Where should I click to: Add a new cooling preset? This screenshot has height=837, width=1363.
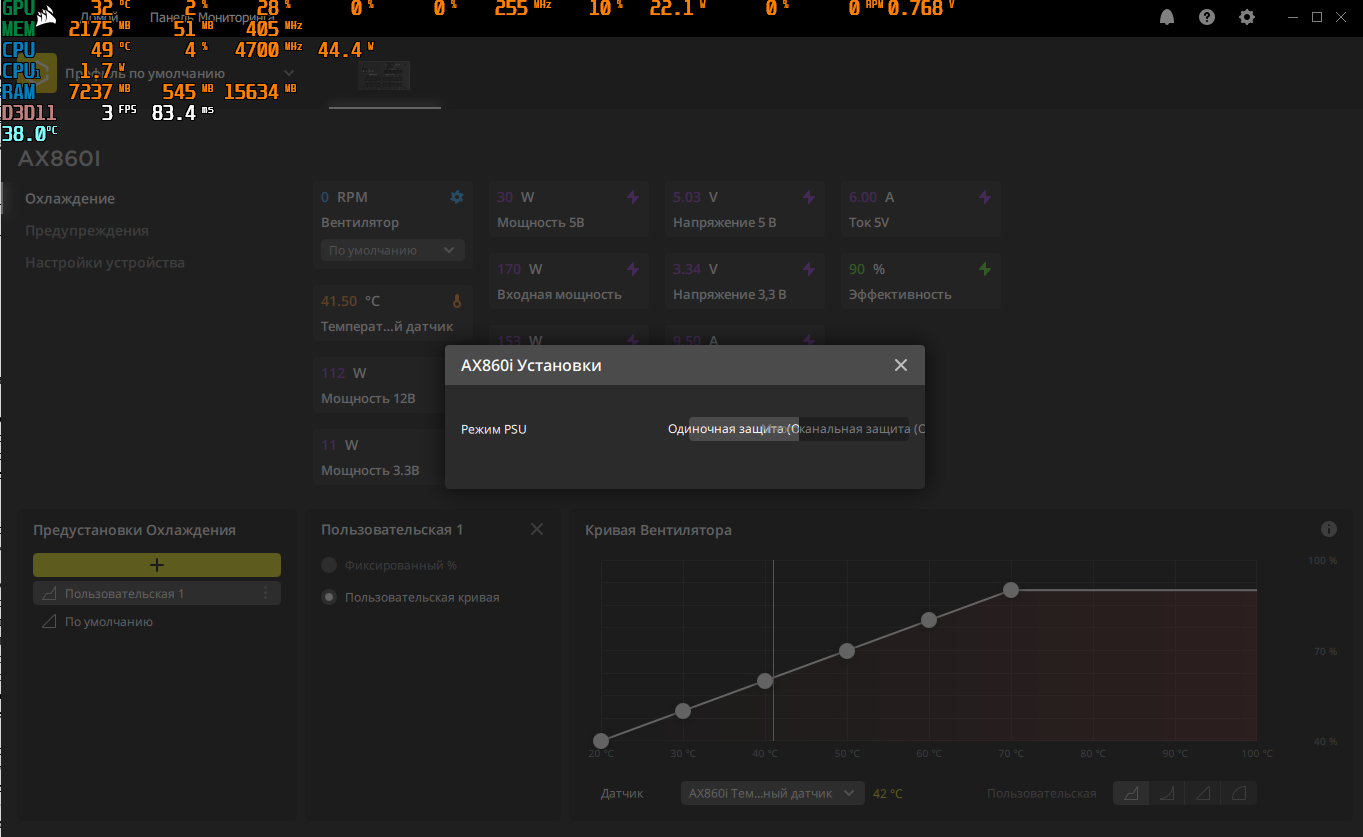pyautogui.click(x=157, y=565)
